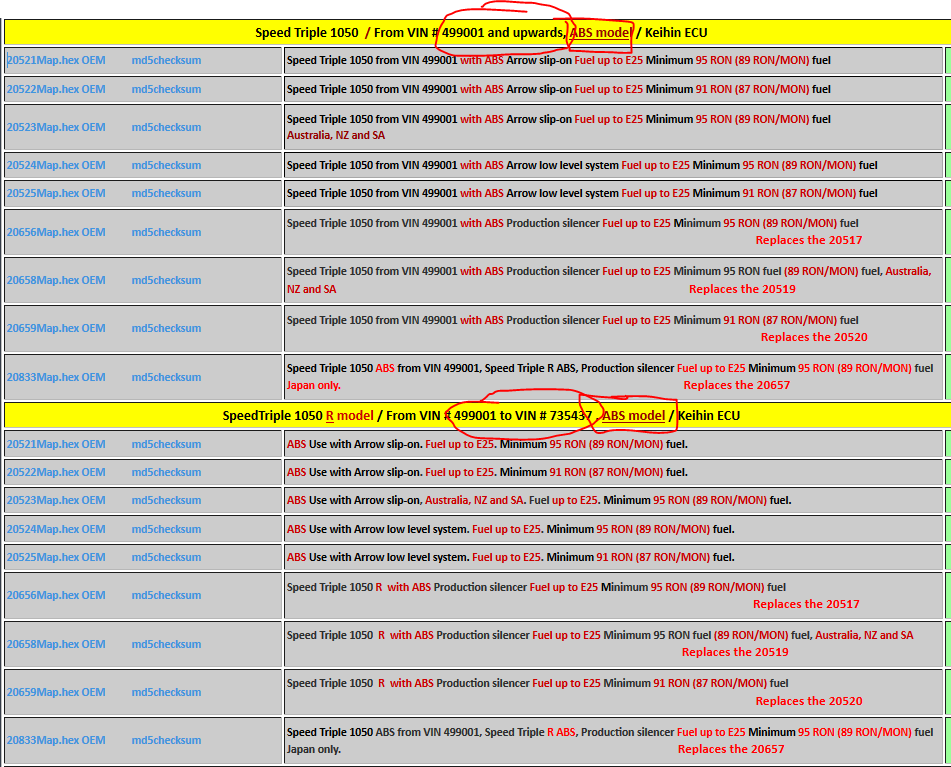Open 20522Map.hex OEM in the VIN upwards section

[56, 89]
